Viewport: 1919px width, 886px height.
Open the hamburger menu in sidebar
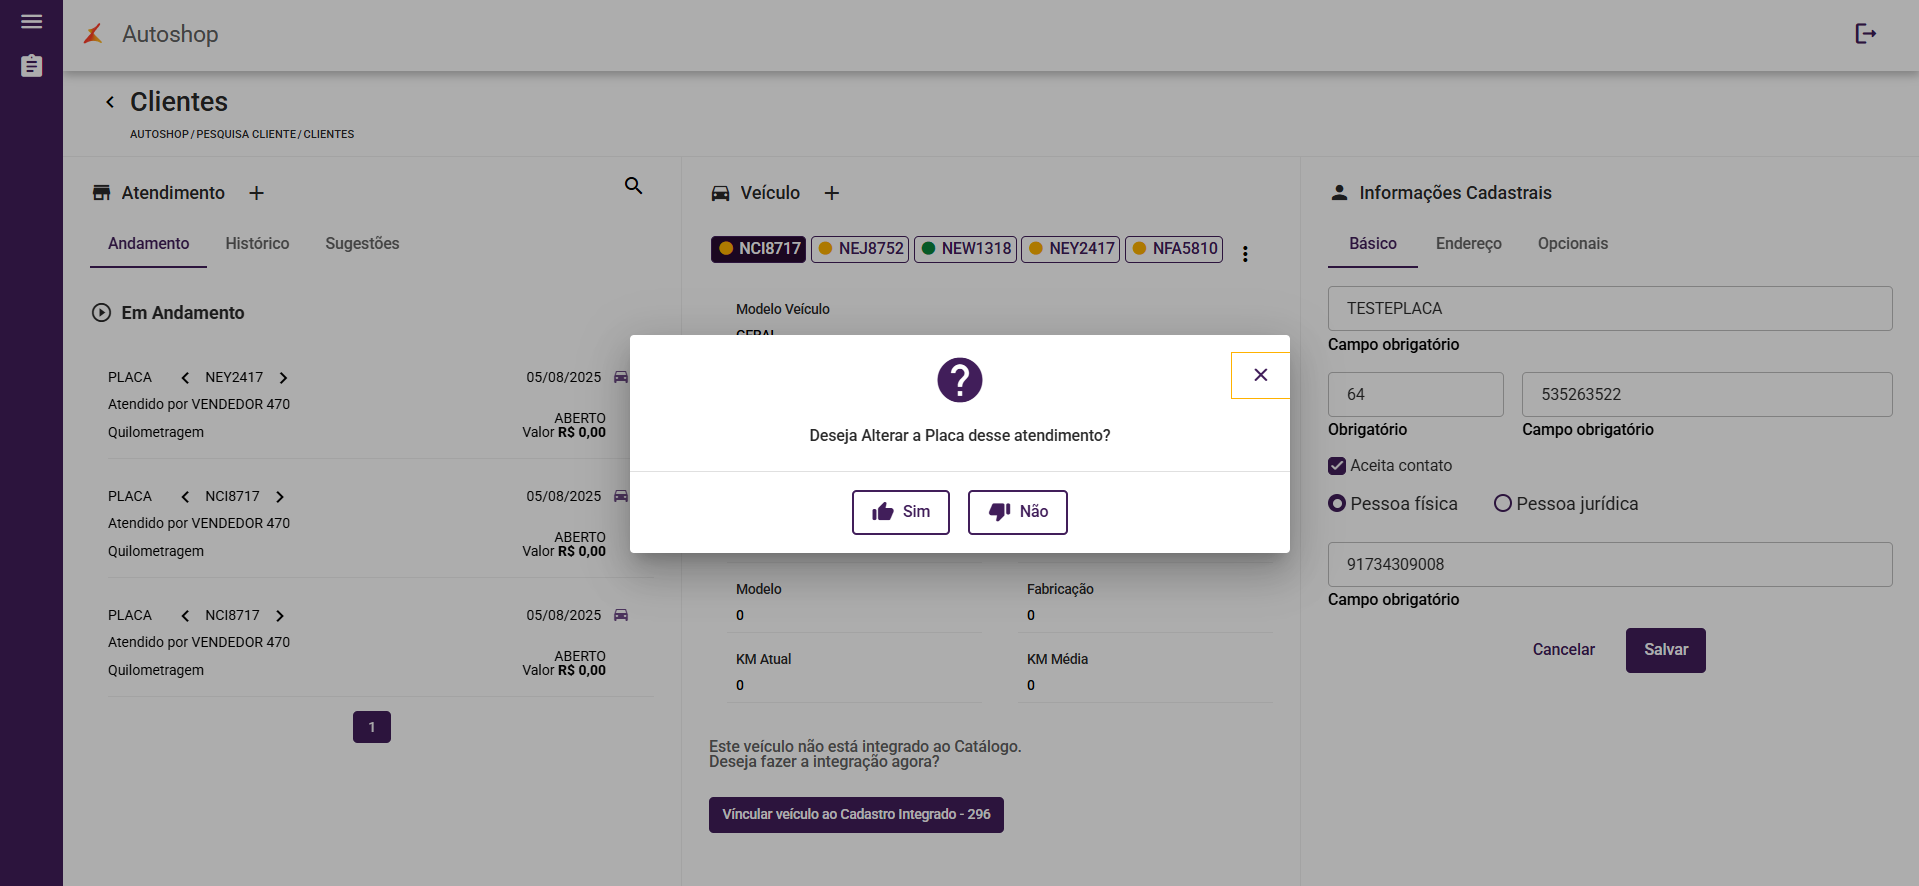[31, 22]
